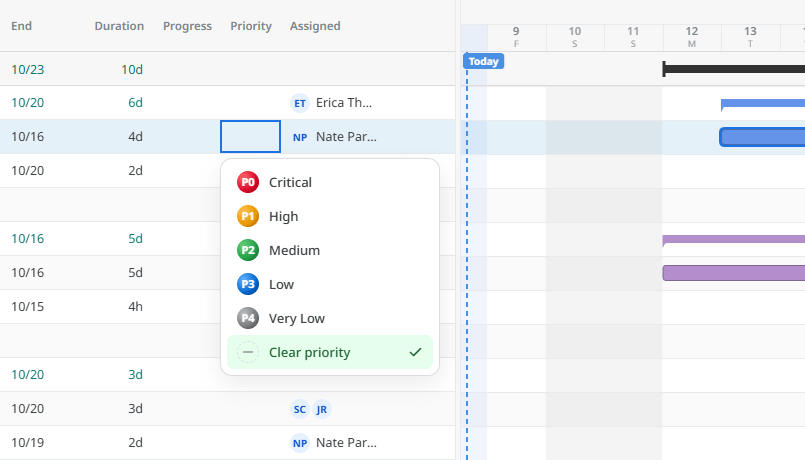Select the P4 Very Low priority icon
Screen dimensions: 805x460
pos(247,318)
